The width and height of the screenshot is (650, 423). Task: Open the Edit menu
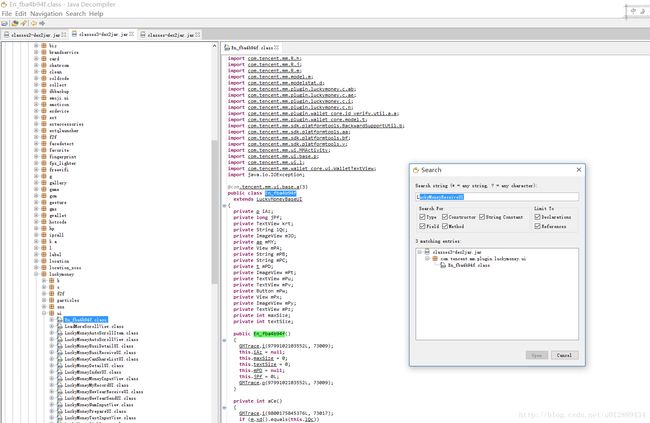click(21, 14)
